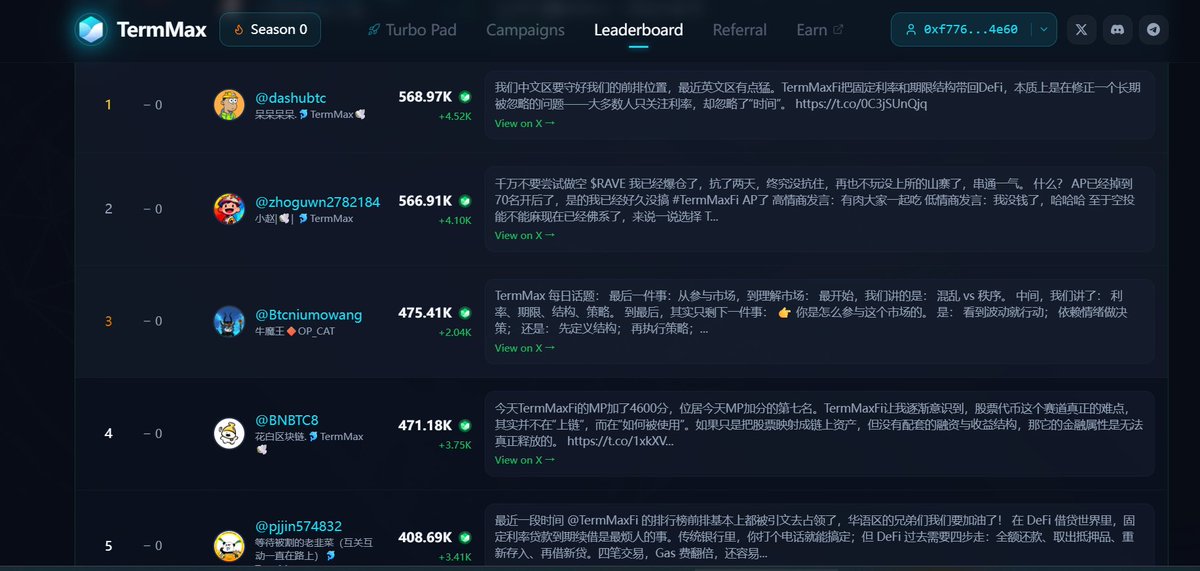Open @zhoguwn2782184 avatar image
This screenshot has height=571, width=1200.
click(x=229, y=209)
